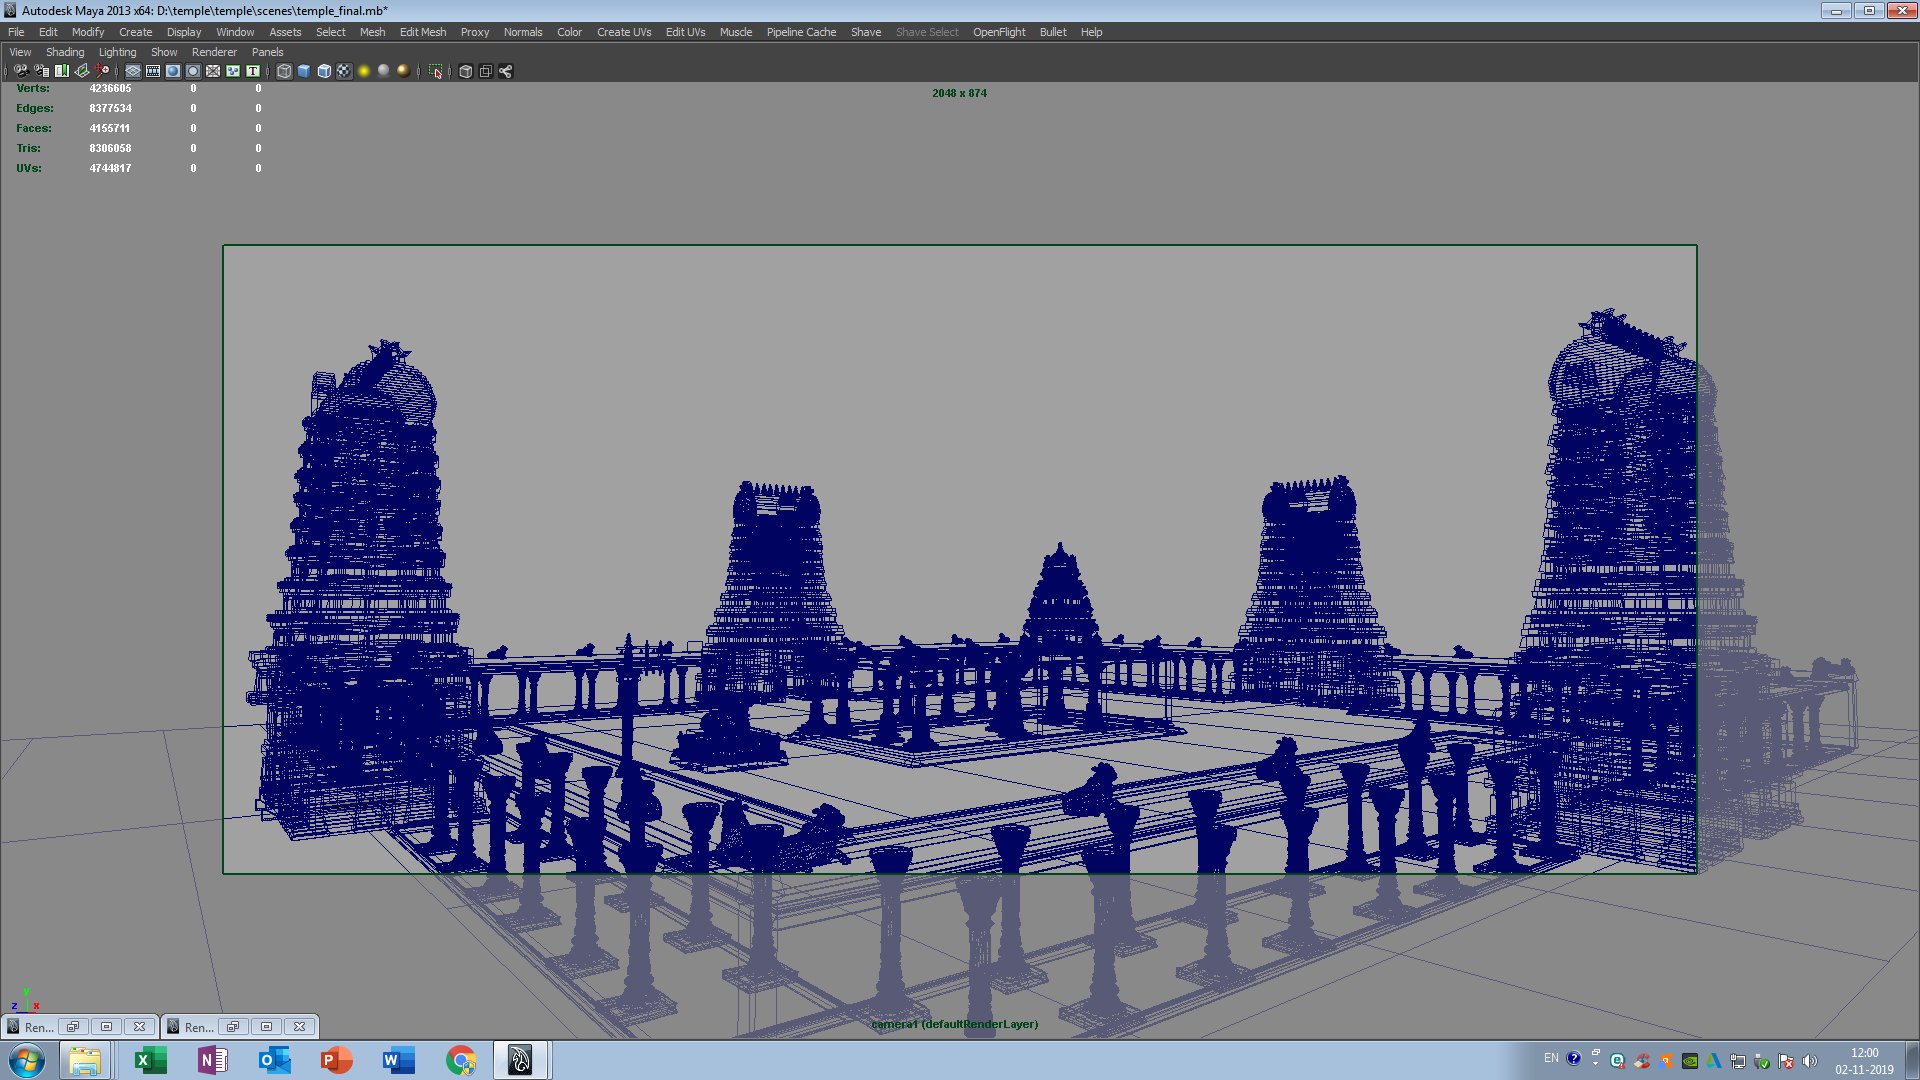The width and height of the screenshot is (1920, 1080).
Task: Click the X-Ray Joints icon
Action: pyautogui.click(x=505, y=71)
